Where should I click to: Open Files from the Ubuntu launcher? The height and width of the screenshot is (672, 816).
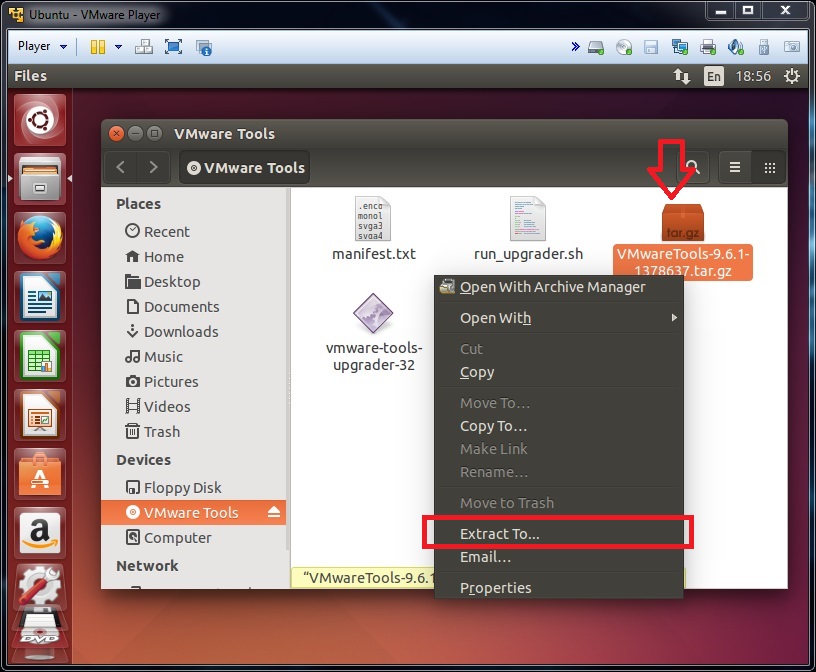coord(40,179)
